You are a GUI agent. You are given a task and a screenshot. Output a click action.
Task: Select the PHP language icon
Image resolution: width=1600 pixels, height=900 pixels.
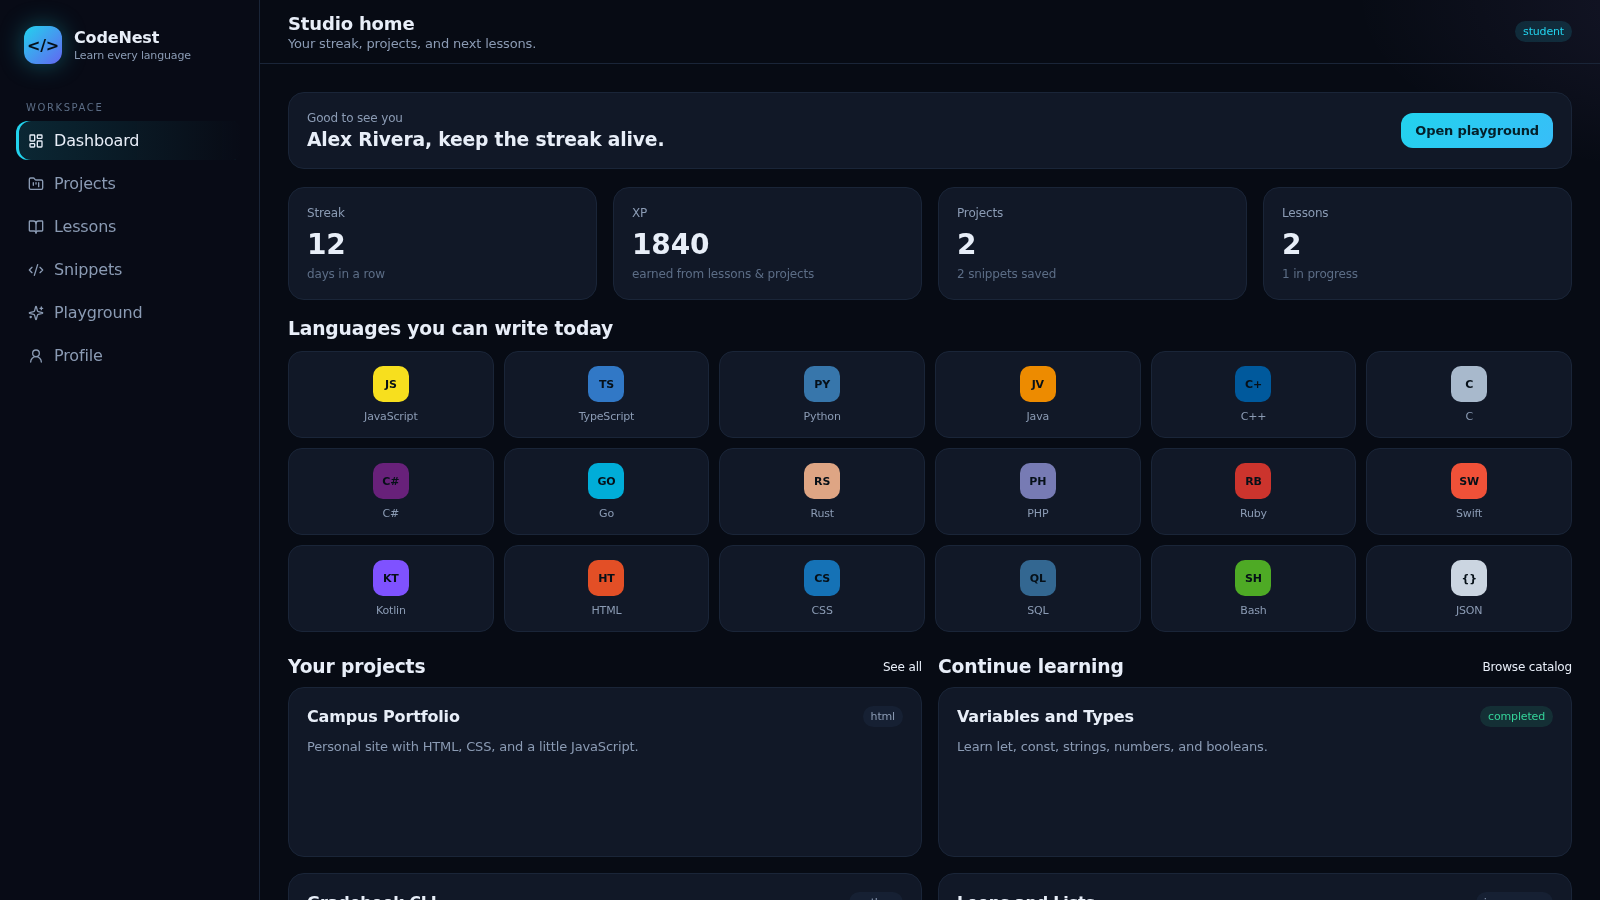tap(1038, 481)
